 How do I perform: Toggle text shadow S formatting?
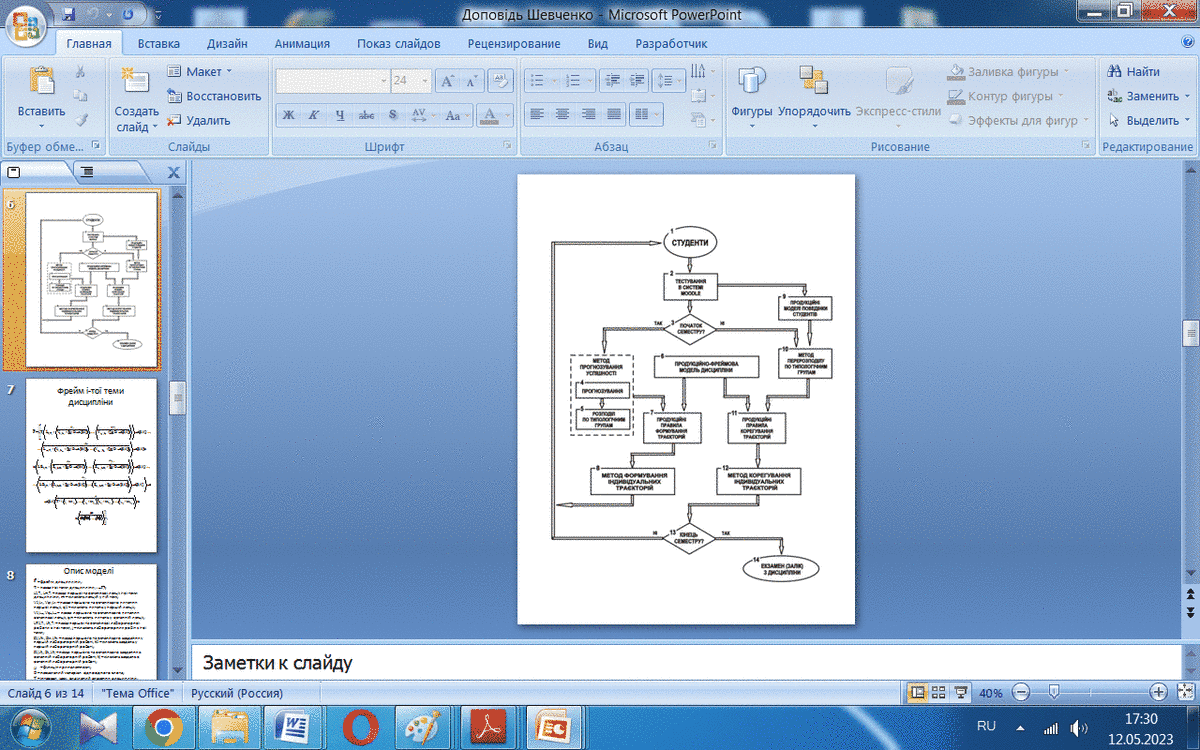393,114
